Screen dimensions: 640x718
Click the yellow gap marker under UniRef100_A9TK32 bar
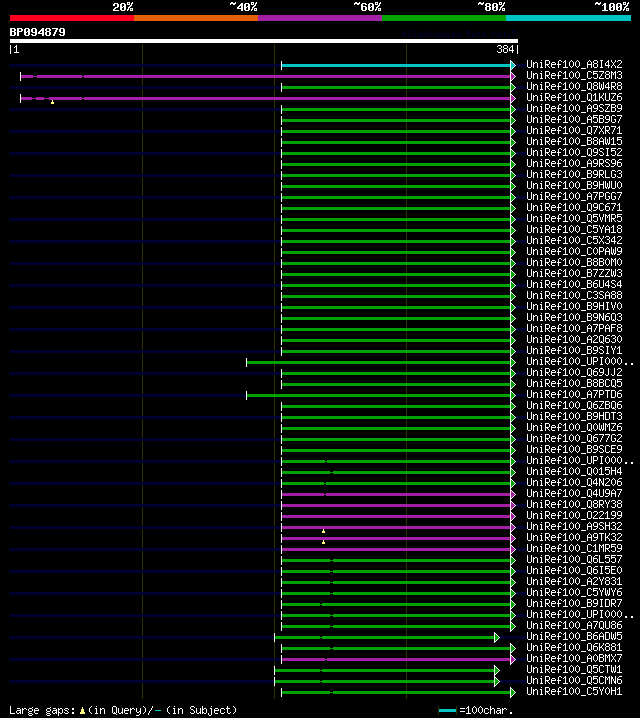pyautogui.click(x=324, y=542)
